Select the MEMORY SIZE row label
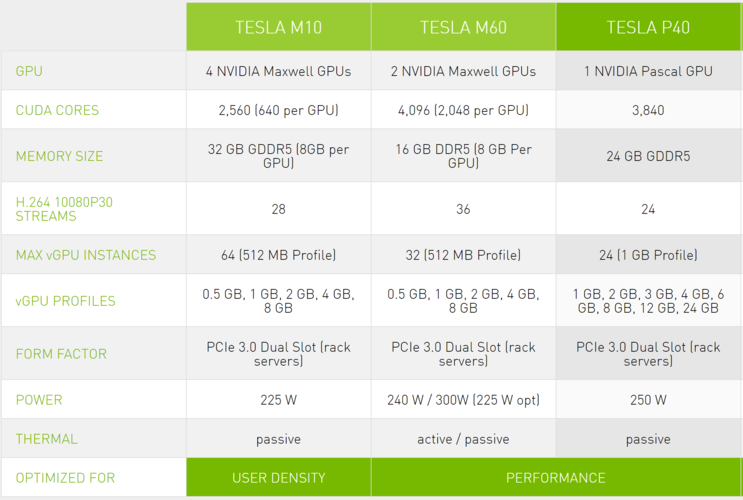Screen dimensions: 743x500 pyautogui.click(x=59, y=156)
